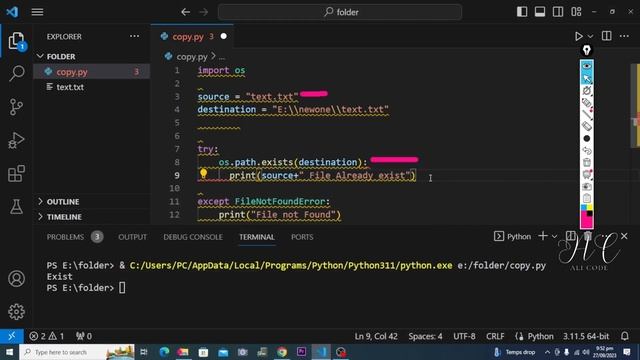The image size is (640, 360).
Task: Click Ln 9, Col 42 in status bar
Action: 376,336
